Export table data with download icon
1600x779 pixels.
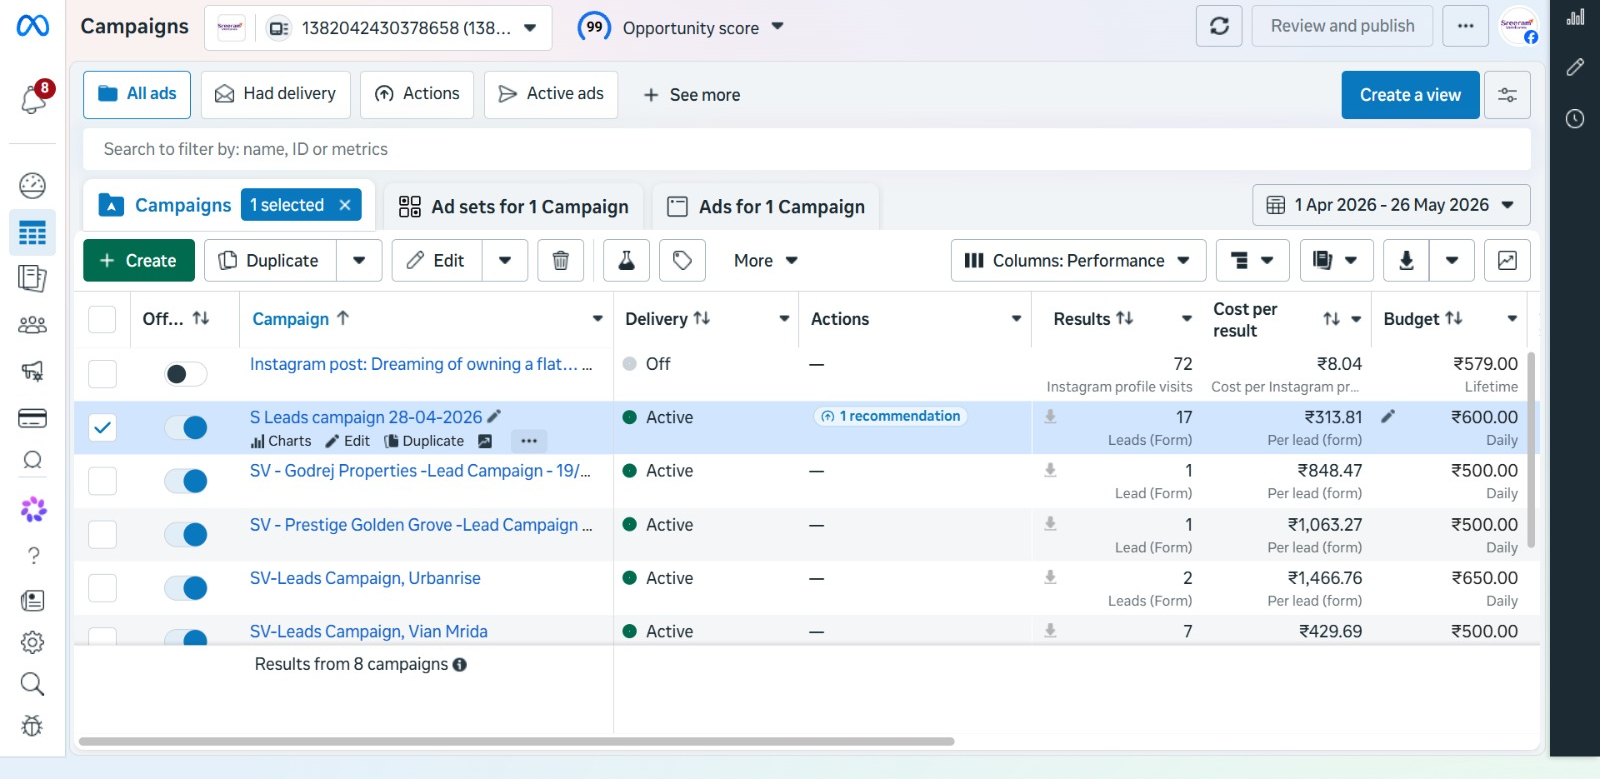1406,261
